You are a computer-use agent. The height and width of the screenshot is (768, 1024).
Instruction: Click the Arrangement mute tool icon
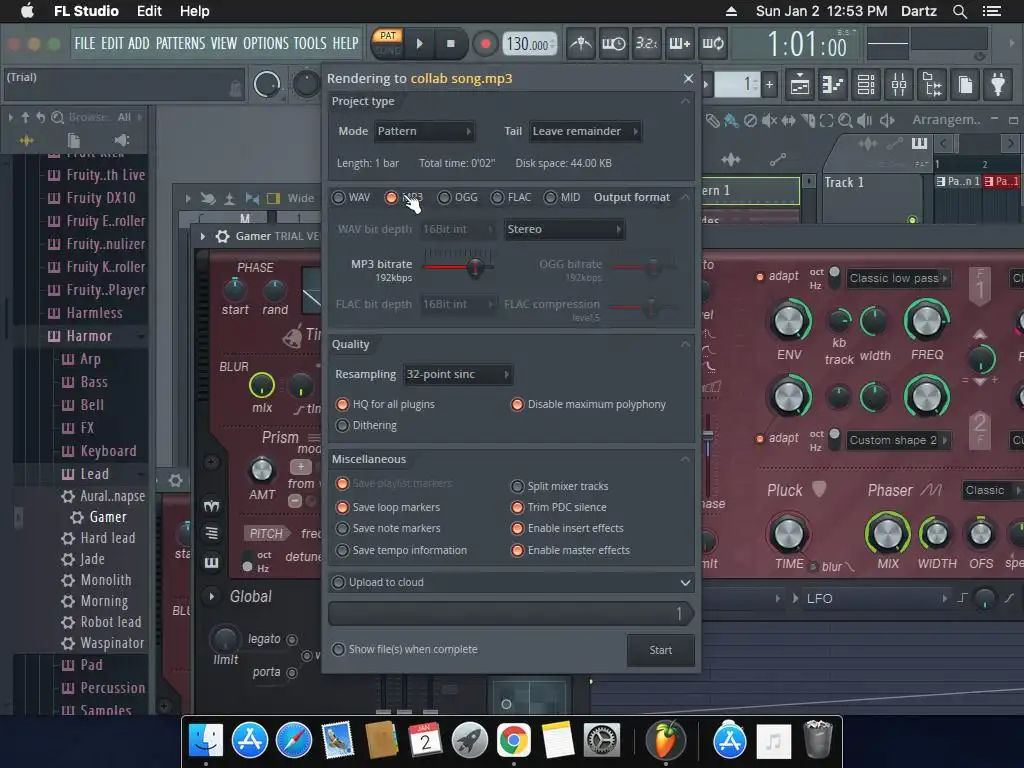coord(770,121)
